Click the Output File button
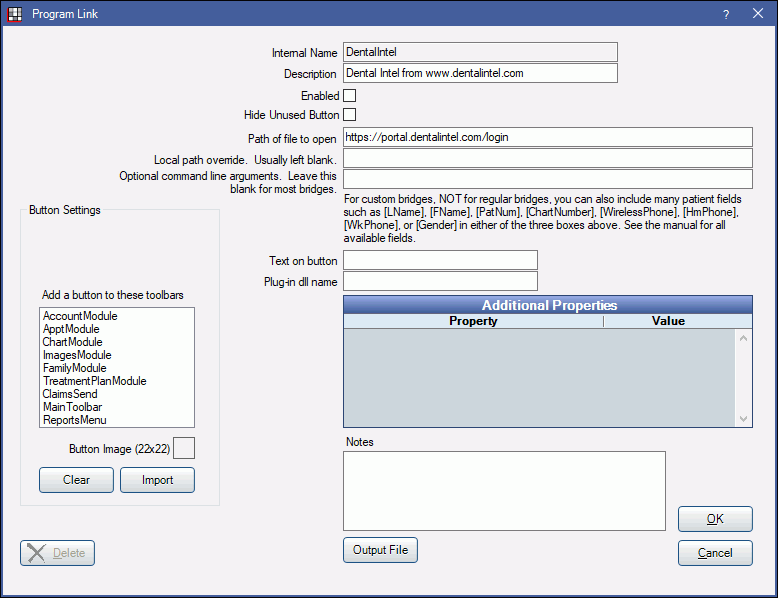 coord(380,550)
